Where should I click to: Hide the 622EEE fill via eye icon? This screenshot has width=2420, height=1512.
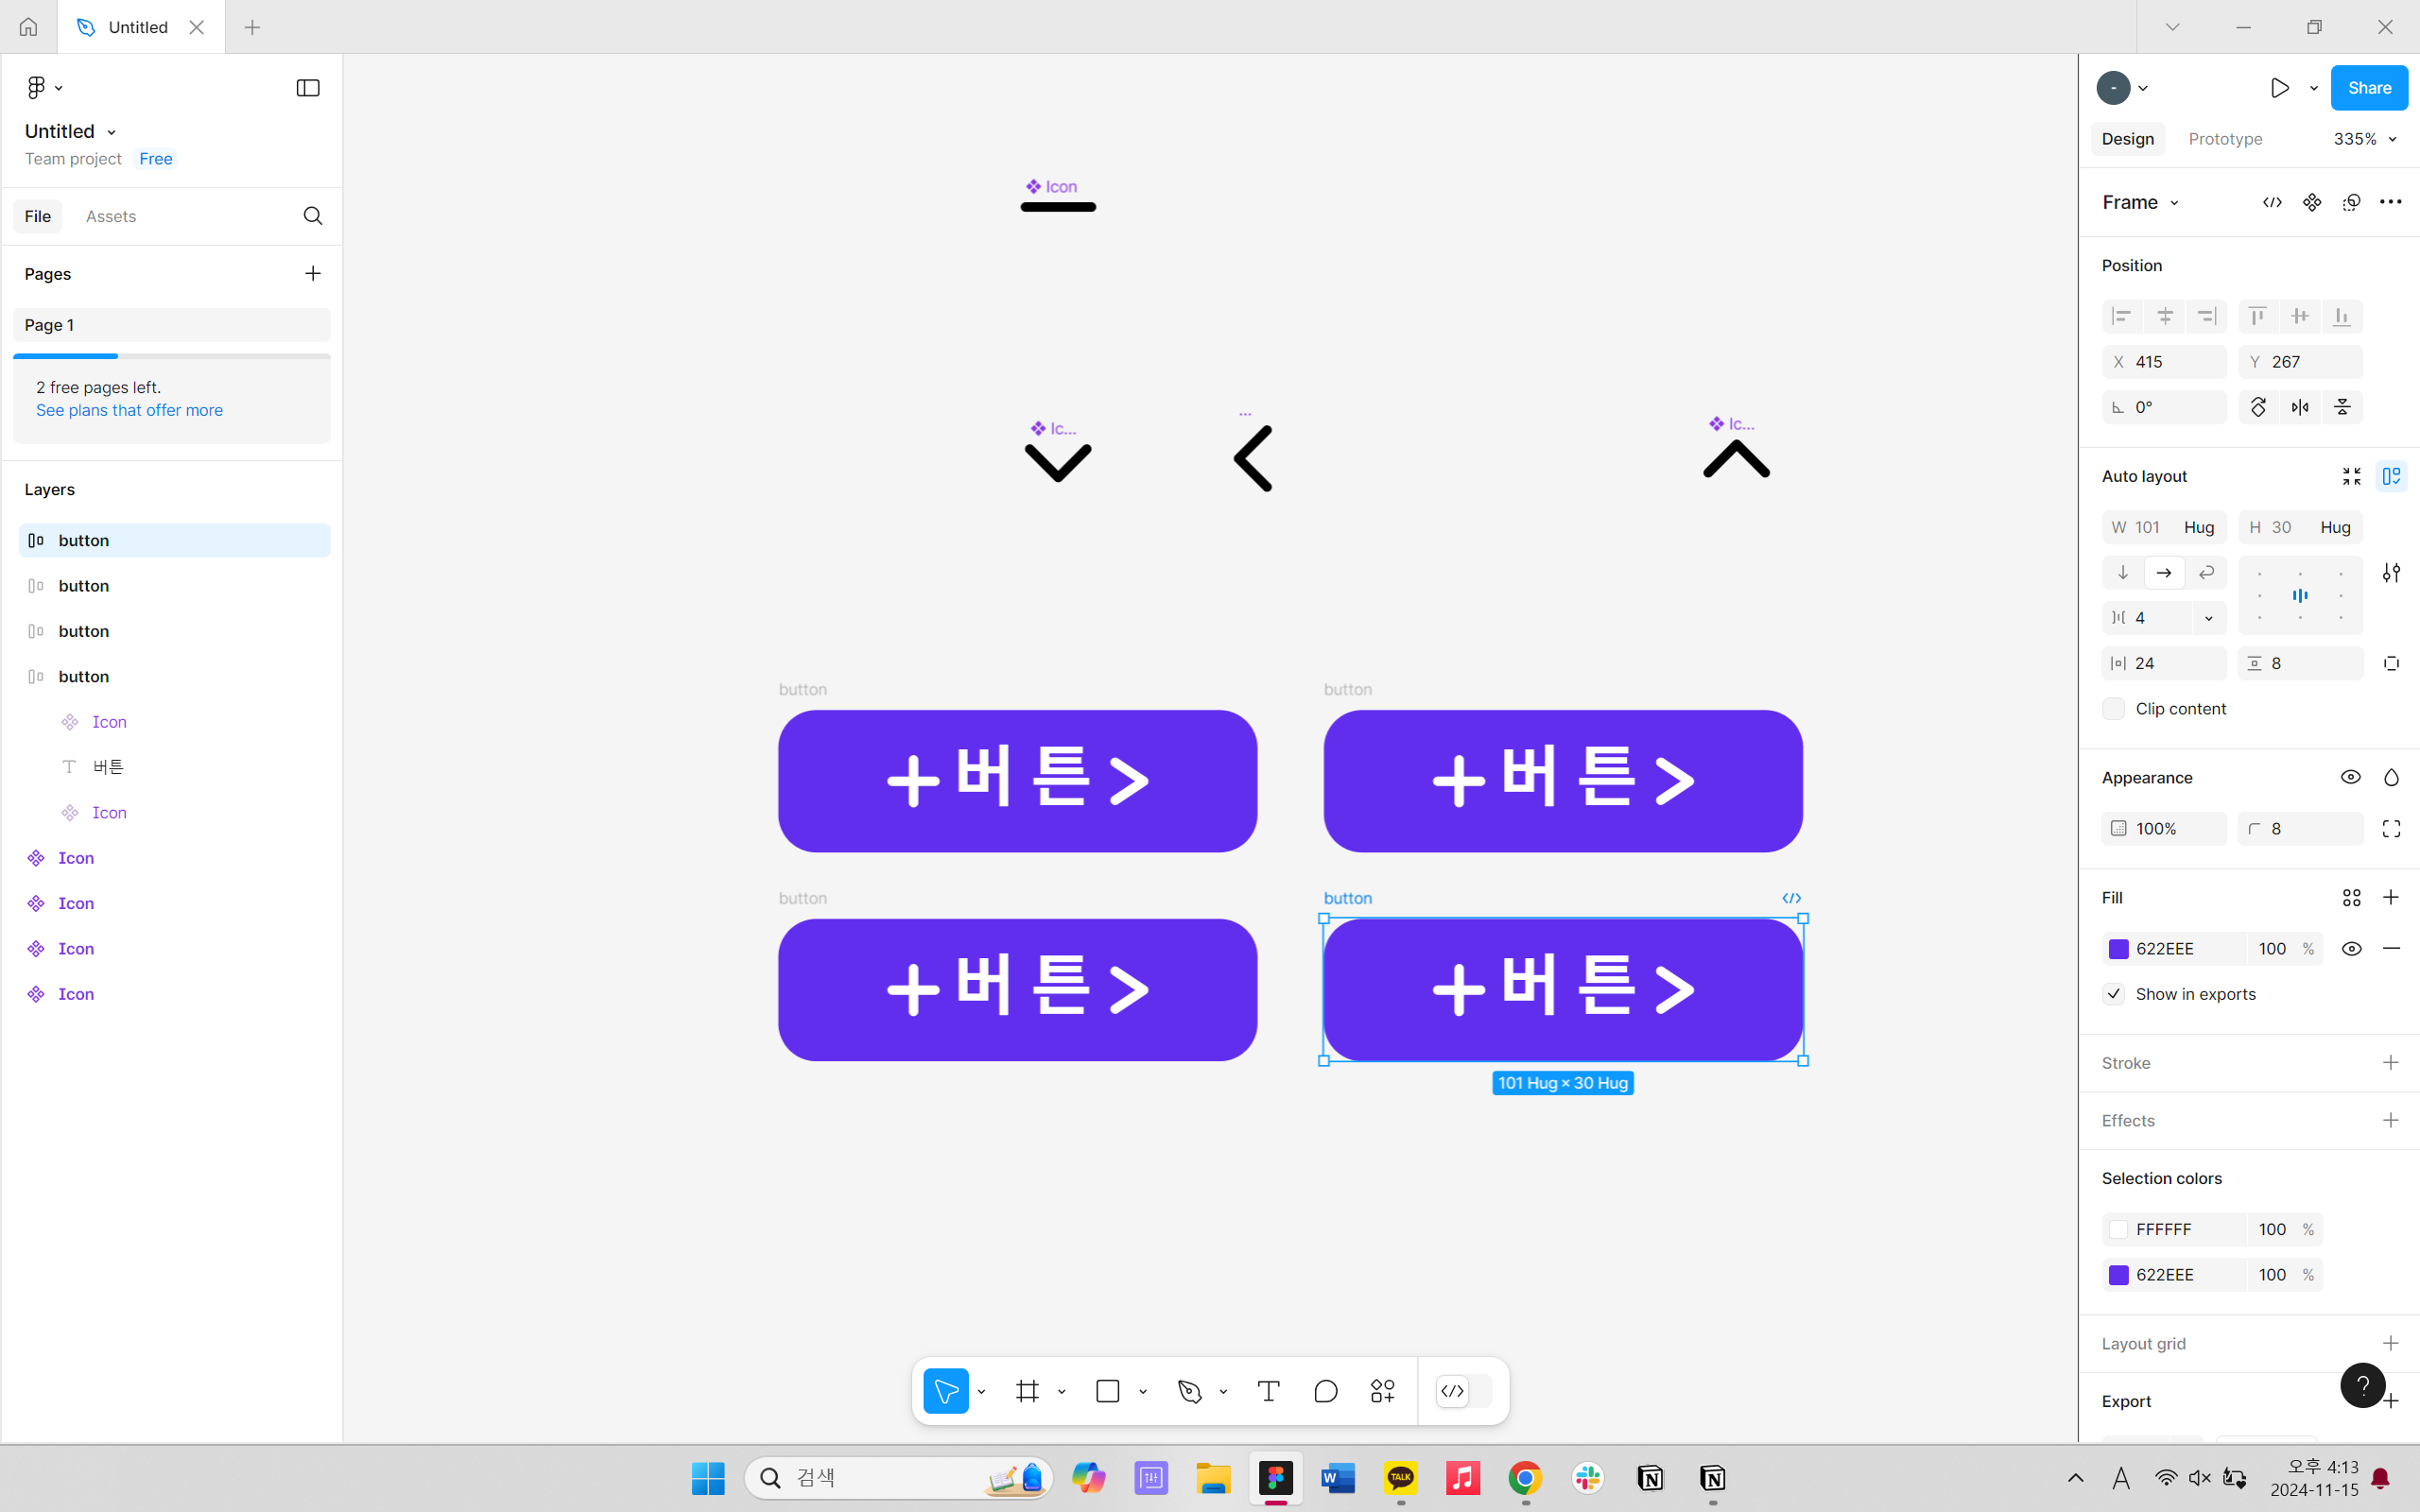coord(2351,949)
